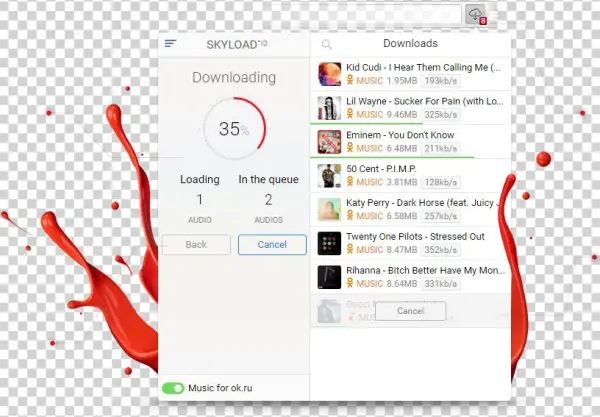Click the Rihanna album thumbnail
600x417 pixels.
pos(329,277)
